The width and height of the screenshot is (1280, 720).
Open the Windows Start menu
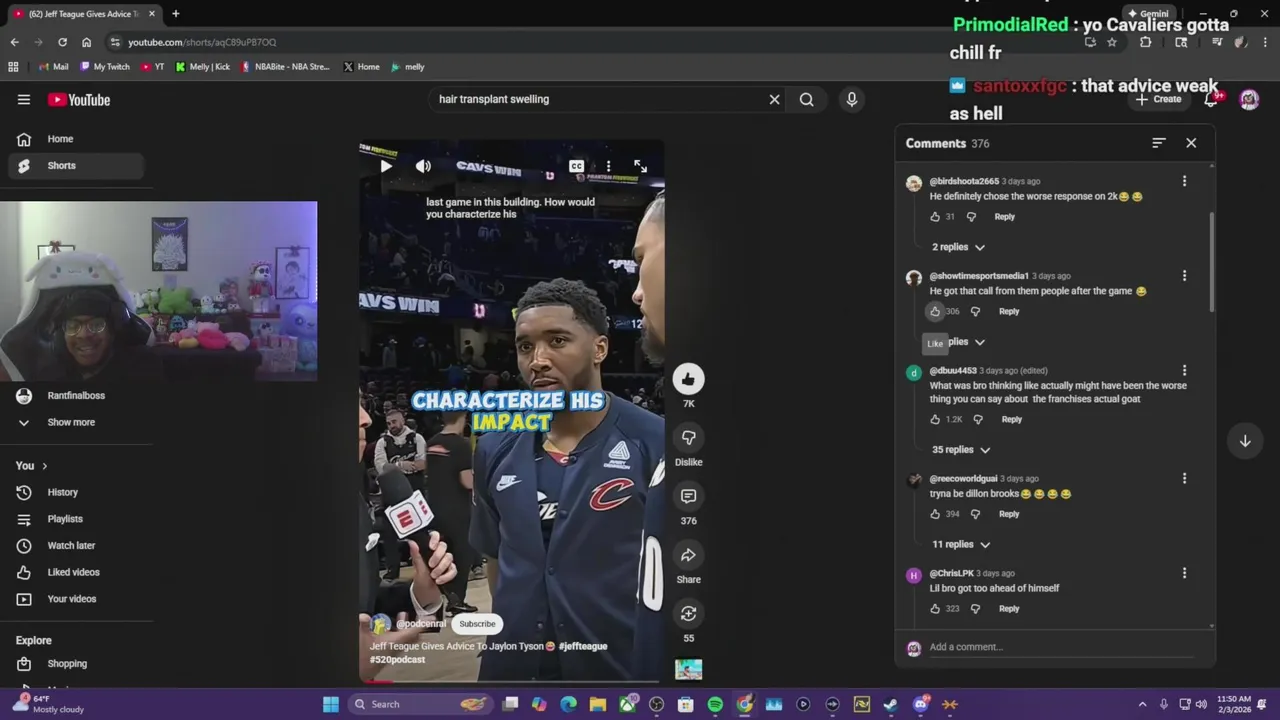pyautogui.click(x=331, y=704)
